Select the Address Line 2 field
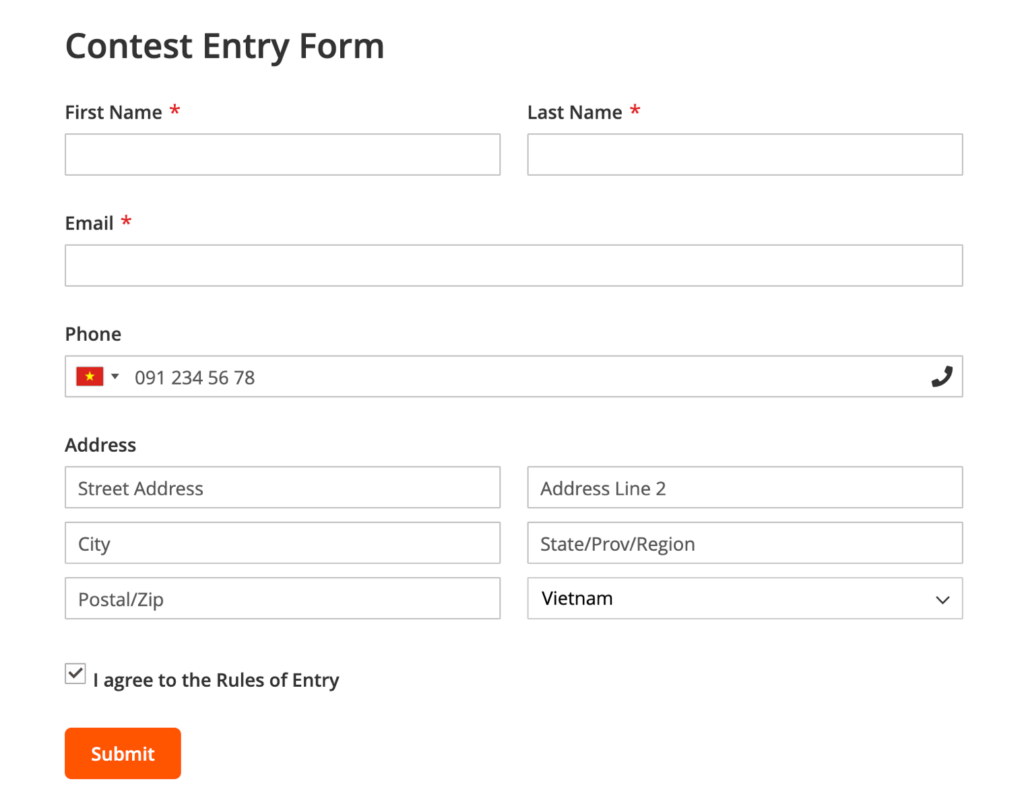Screen dimensions: 1024x808 (744, 487)
